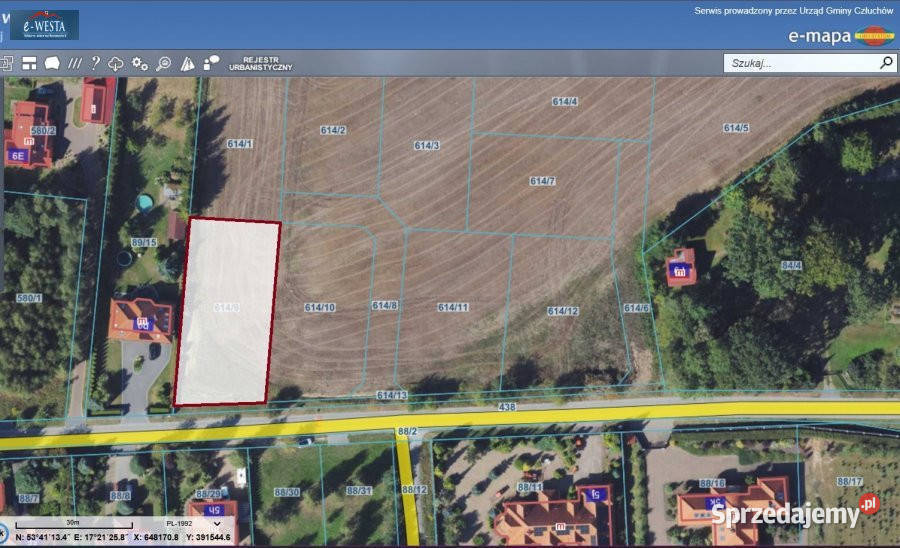
Task: Open the Rejestr Urbanistyczny menu
Action: point(260,63)
